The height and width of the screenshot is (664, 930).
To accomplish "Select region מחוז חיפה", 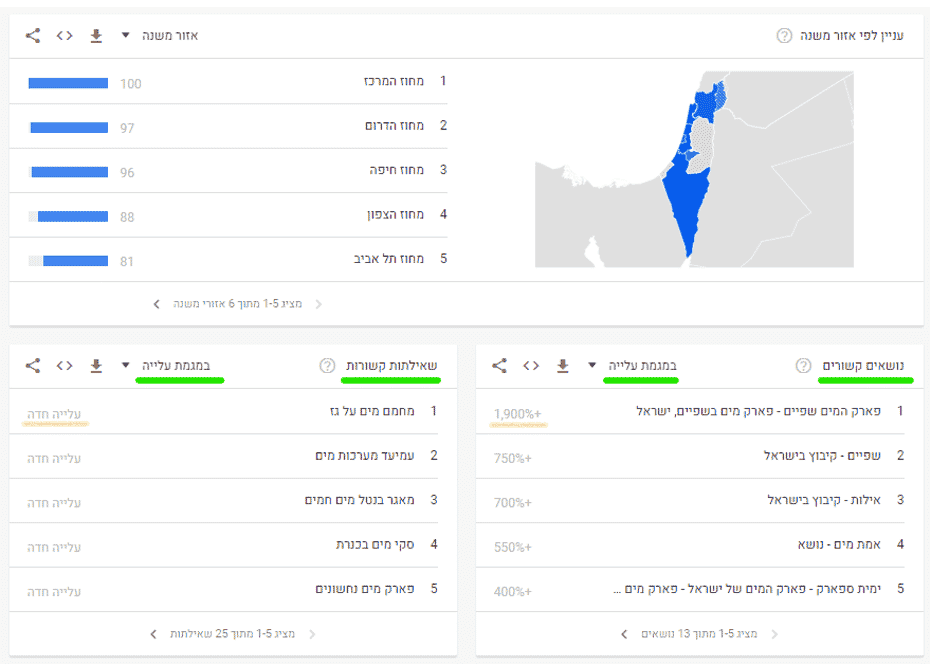I will point(396,170).
